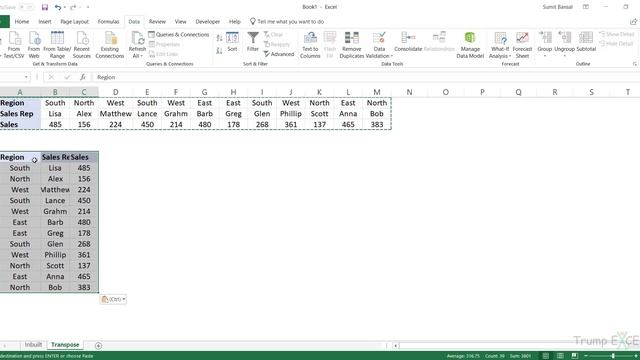
Task: Select column header D
Action: tap(116, 92)
